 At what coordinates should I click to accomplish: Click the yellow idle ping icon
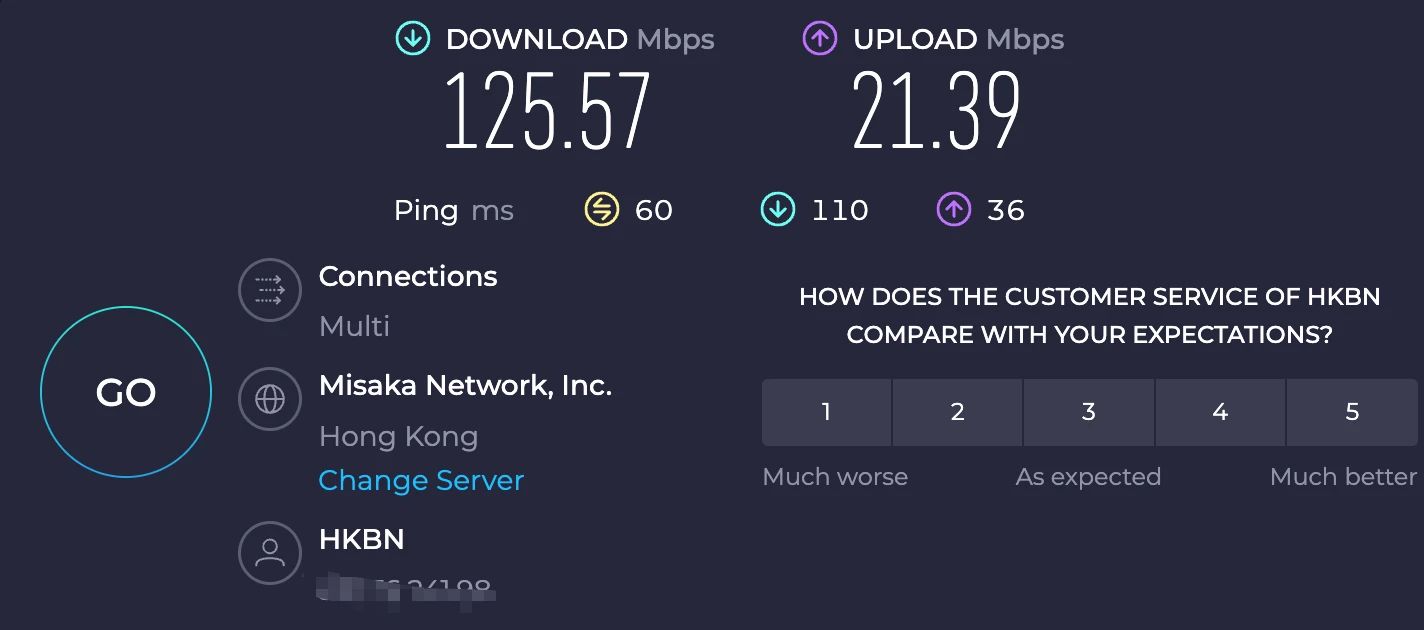pos(601,210)
